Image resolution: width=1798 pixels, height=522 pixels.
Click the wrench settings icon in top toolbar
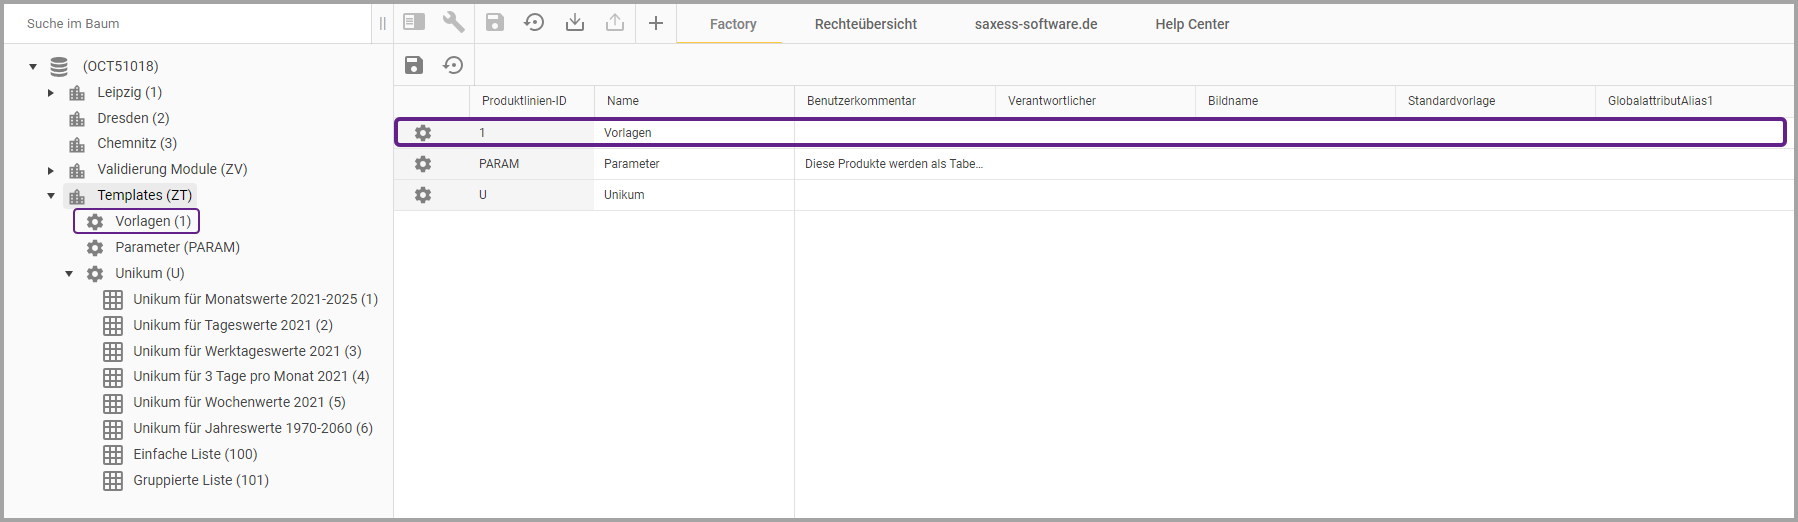coord(453,22)
